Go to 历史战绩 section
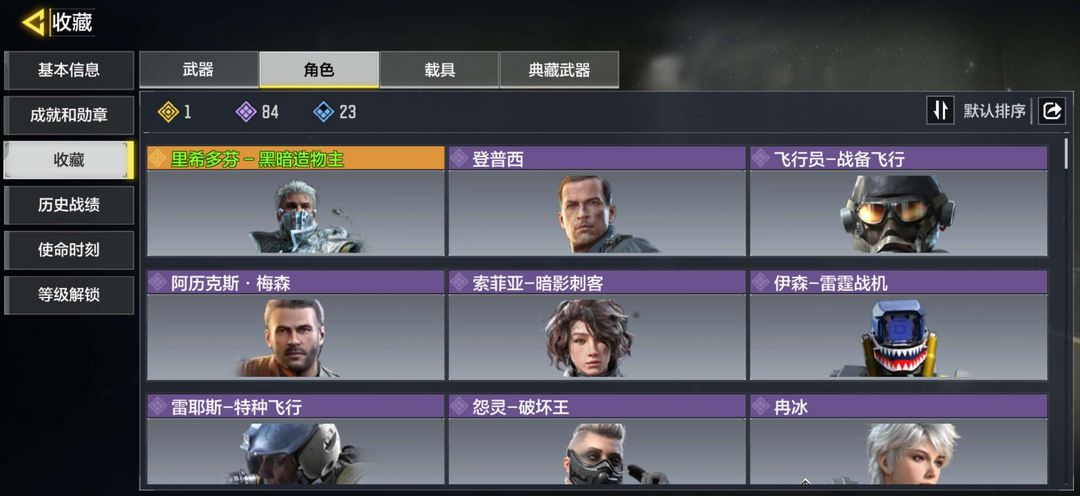Image resolution: width=1080 pixels, height=496 pixels. [x=69, y=205]
